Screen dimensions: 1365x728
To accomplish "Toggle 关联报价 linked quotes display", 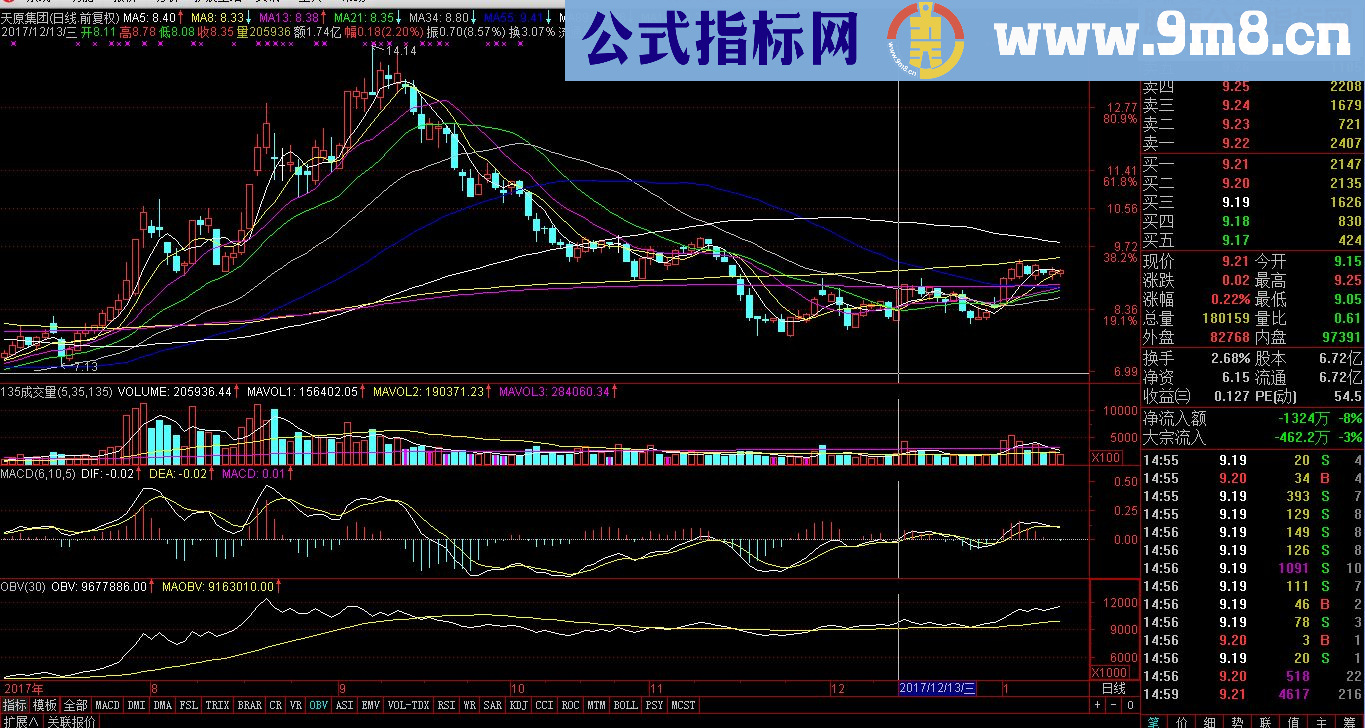I will (x=70, y=719).
